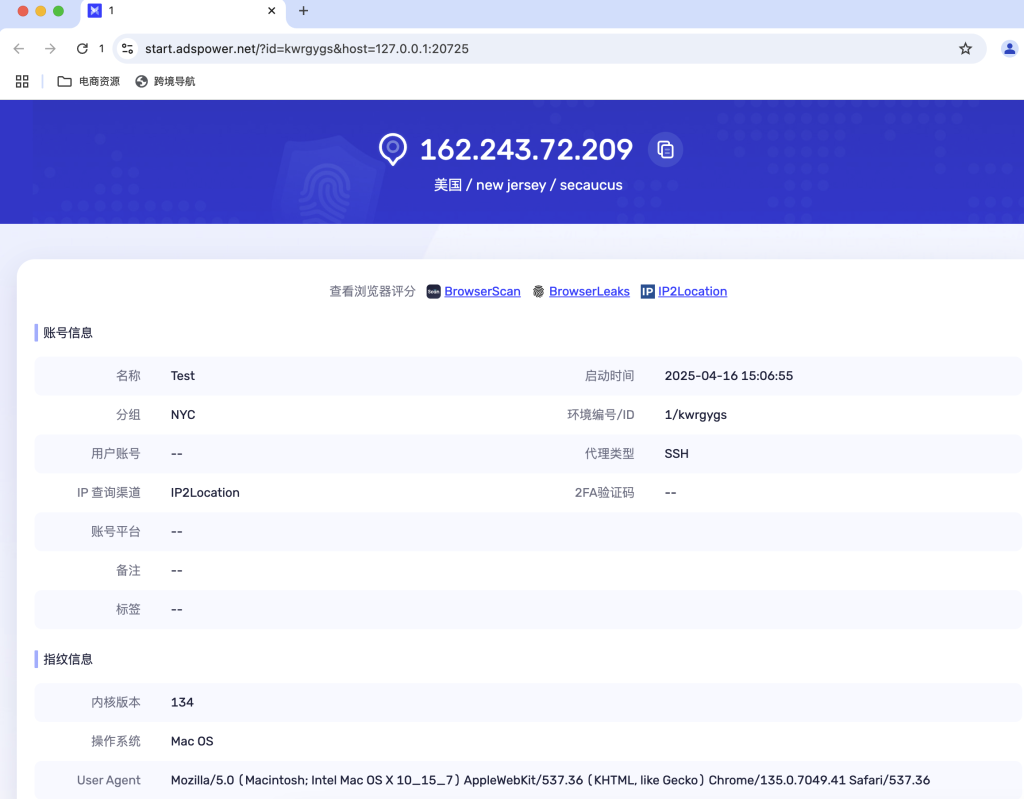This screenshot has width=1024, height=799.
Task: Reload the current page
Action: 82,48
